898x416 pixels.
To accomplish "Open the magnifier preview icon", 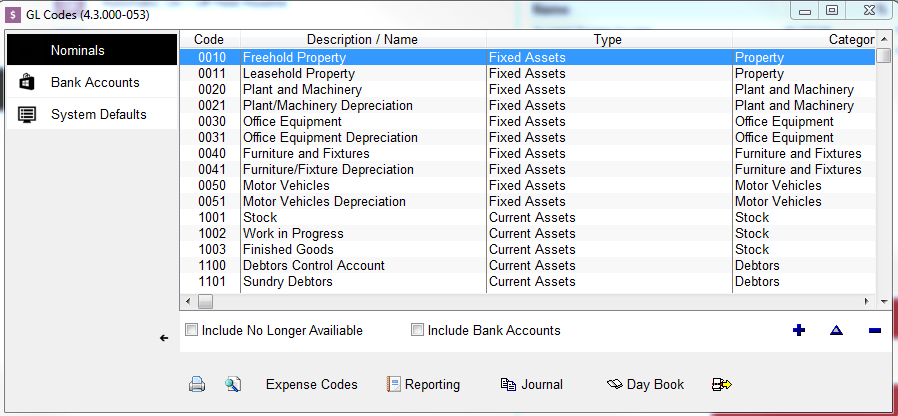I will (x=233, y=384).
